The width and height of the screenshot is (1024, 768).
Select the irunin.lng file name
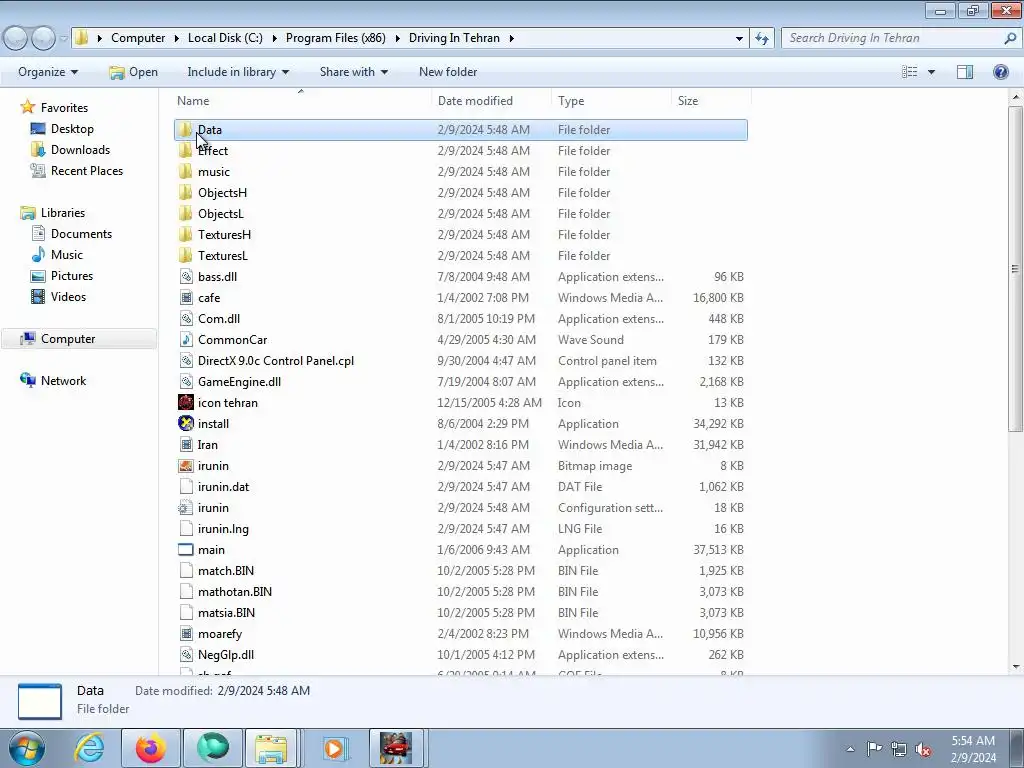pyautogui.click(x=223, y=528)
